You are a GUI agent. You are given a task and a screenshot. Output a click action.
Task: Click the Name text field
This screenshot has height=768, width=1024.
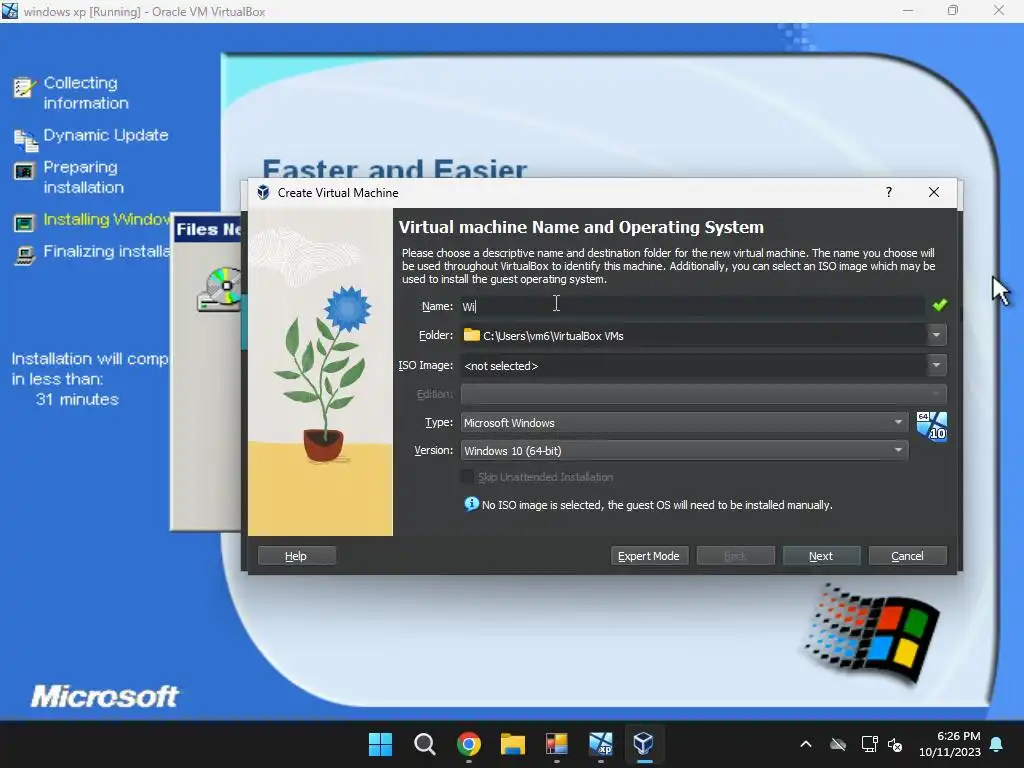(692, 306)
